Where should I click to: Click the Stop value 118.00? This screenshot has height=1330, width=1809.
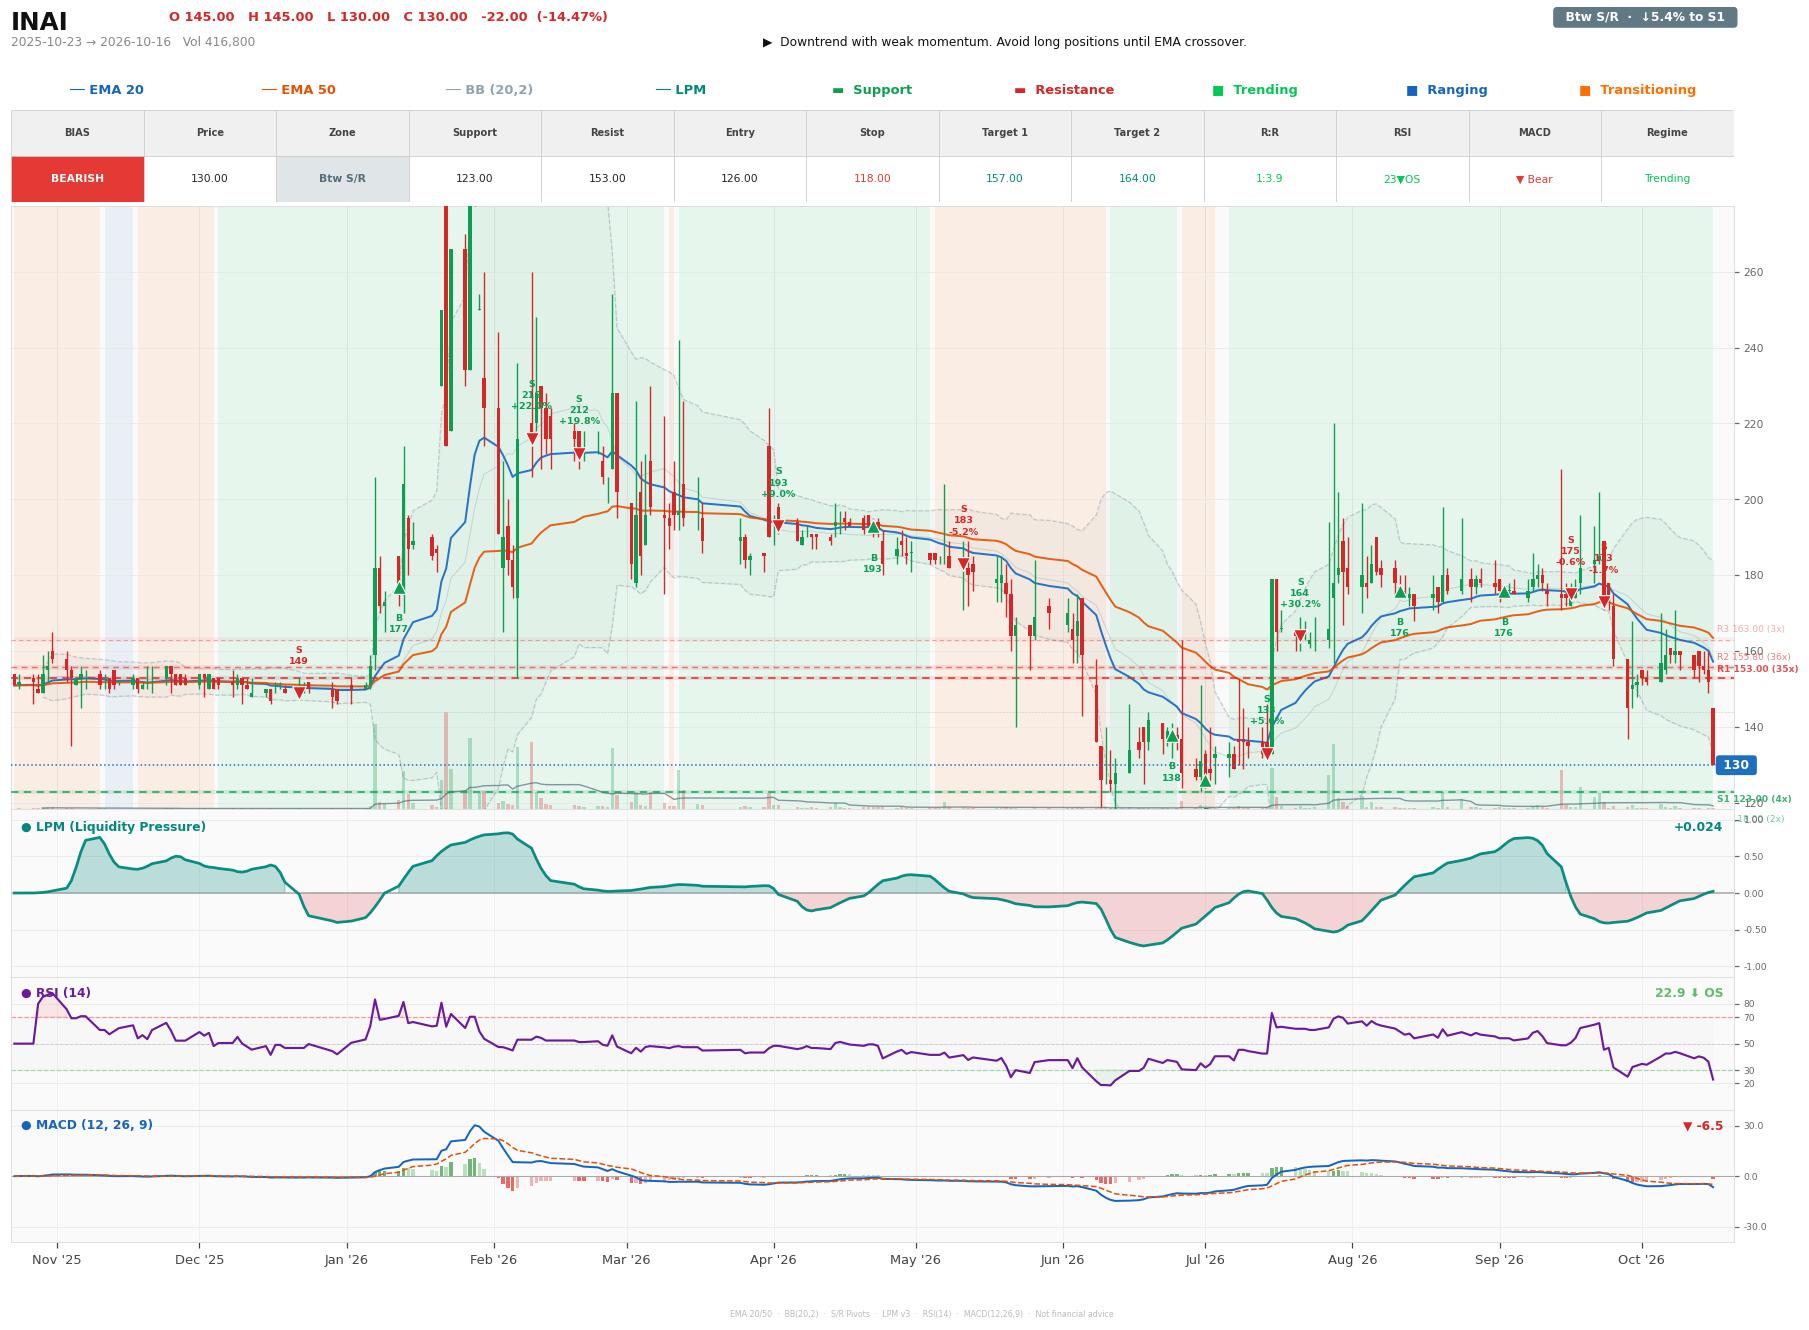click(x=872, y=179)
